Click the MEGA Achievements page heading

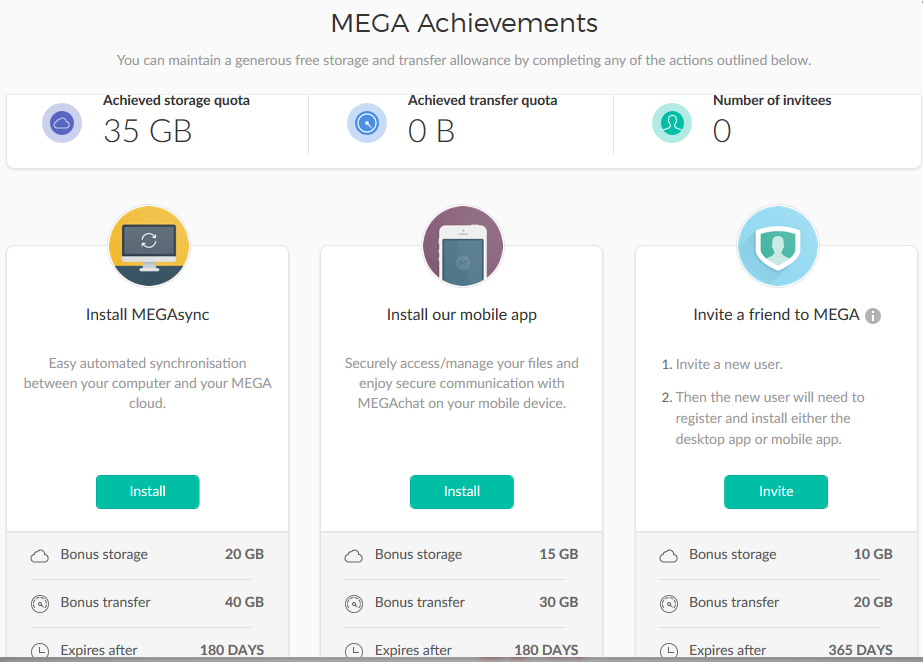click(463, 23)
